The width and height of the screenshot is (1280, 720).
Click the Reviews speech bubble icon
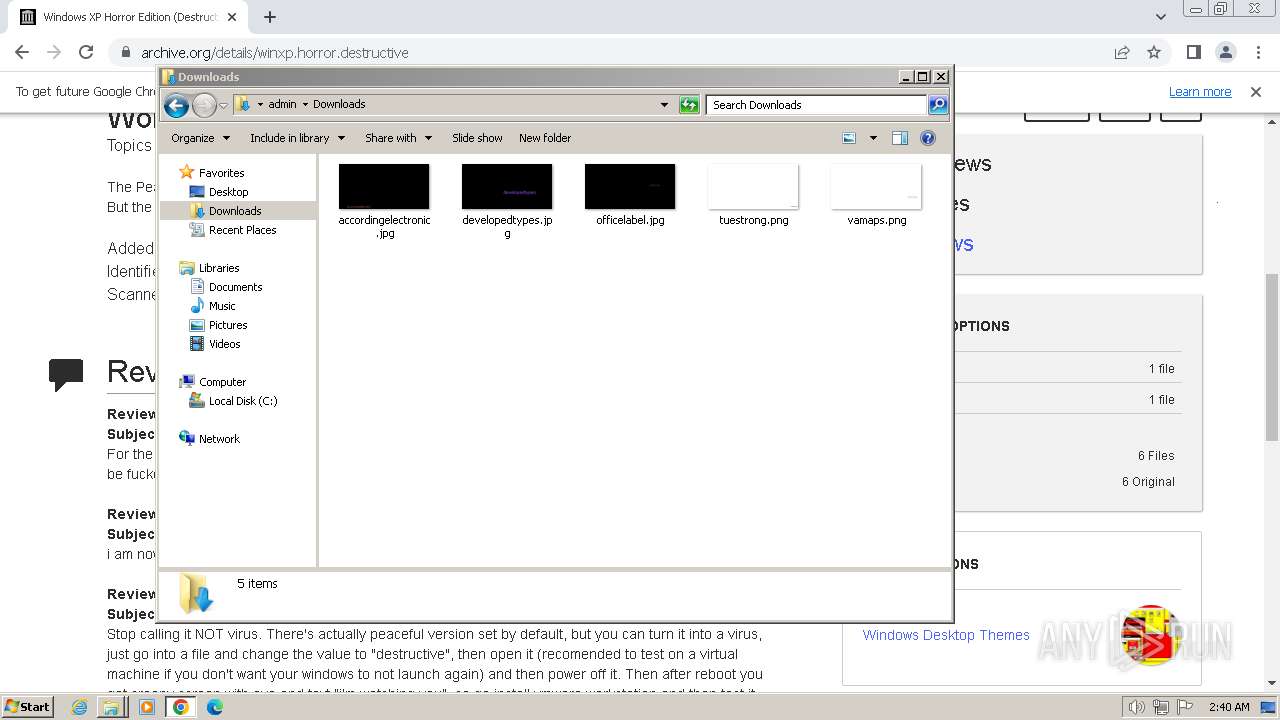point(66,374)
